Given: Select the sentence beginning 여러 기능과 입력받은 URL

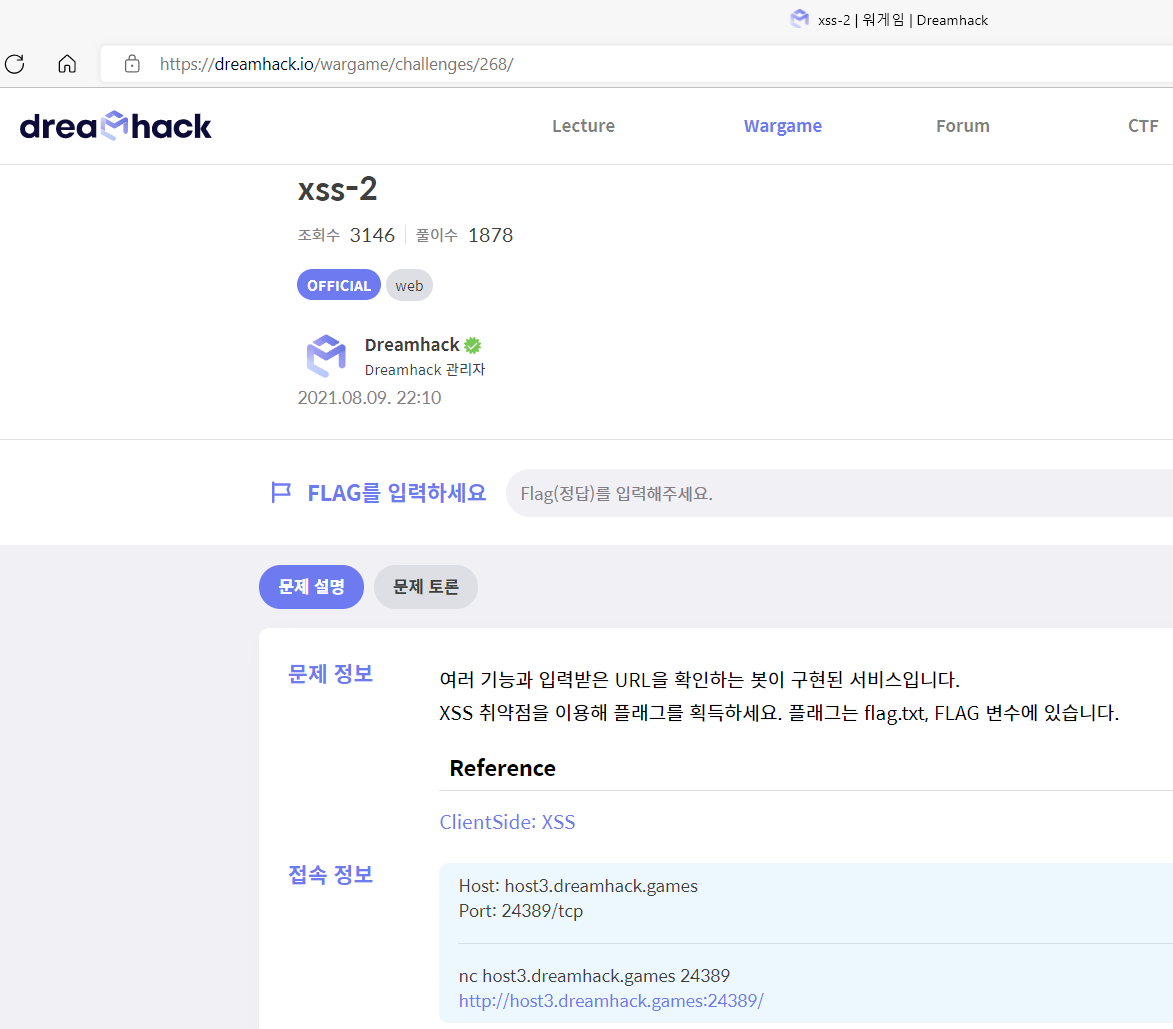Looking at the screenshot, I should 699,680.
